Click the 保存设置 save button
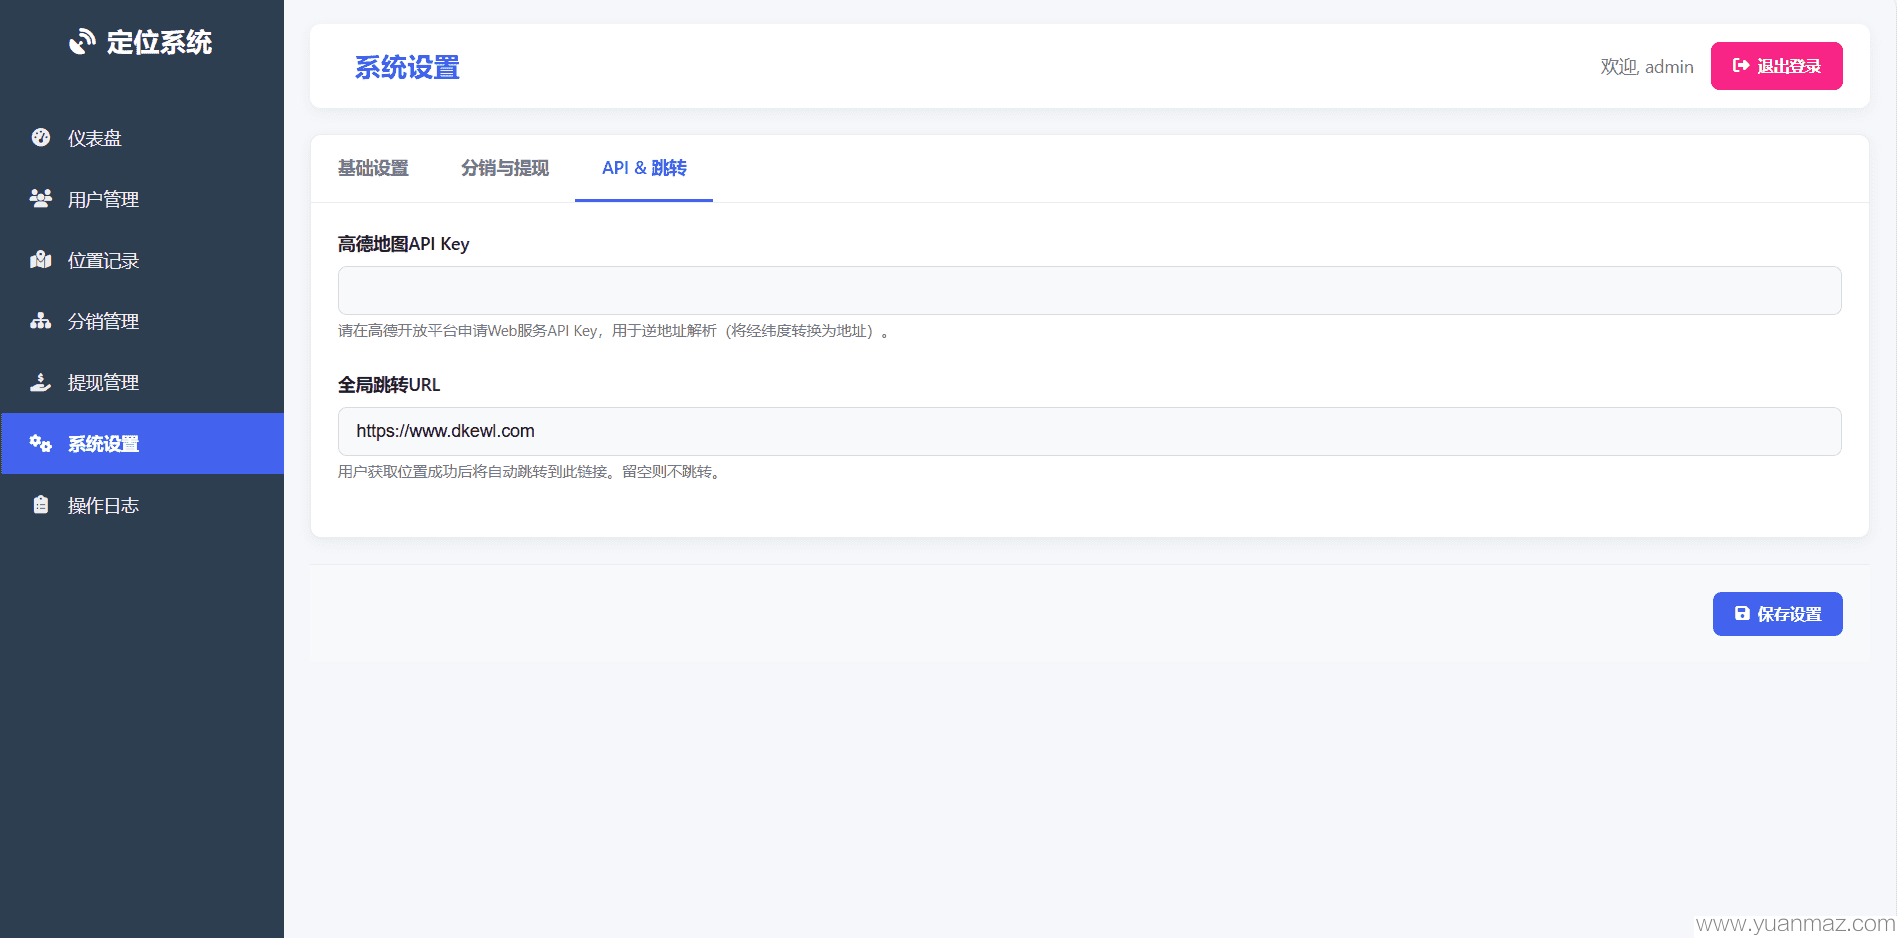Screen dimensions: 1897x938 tap(1777, 614)
